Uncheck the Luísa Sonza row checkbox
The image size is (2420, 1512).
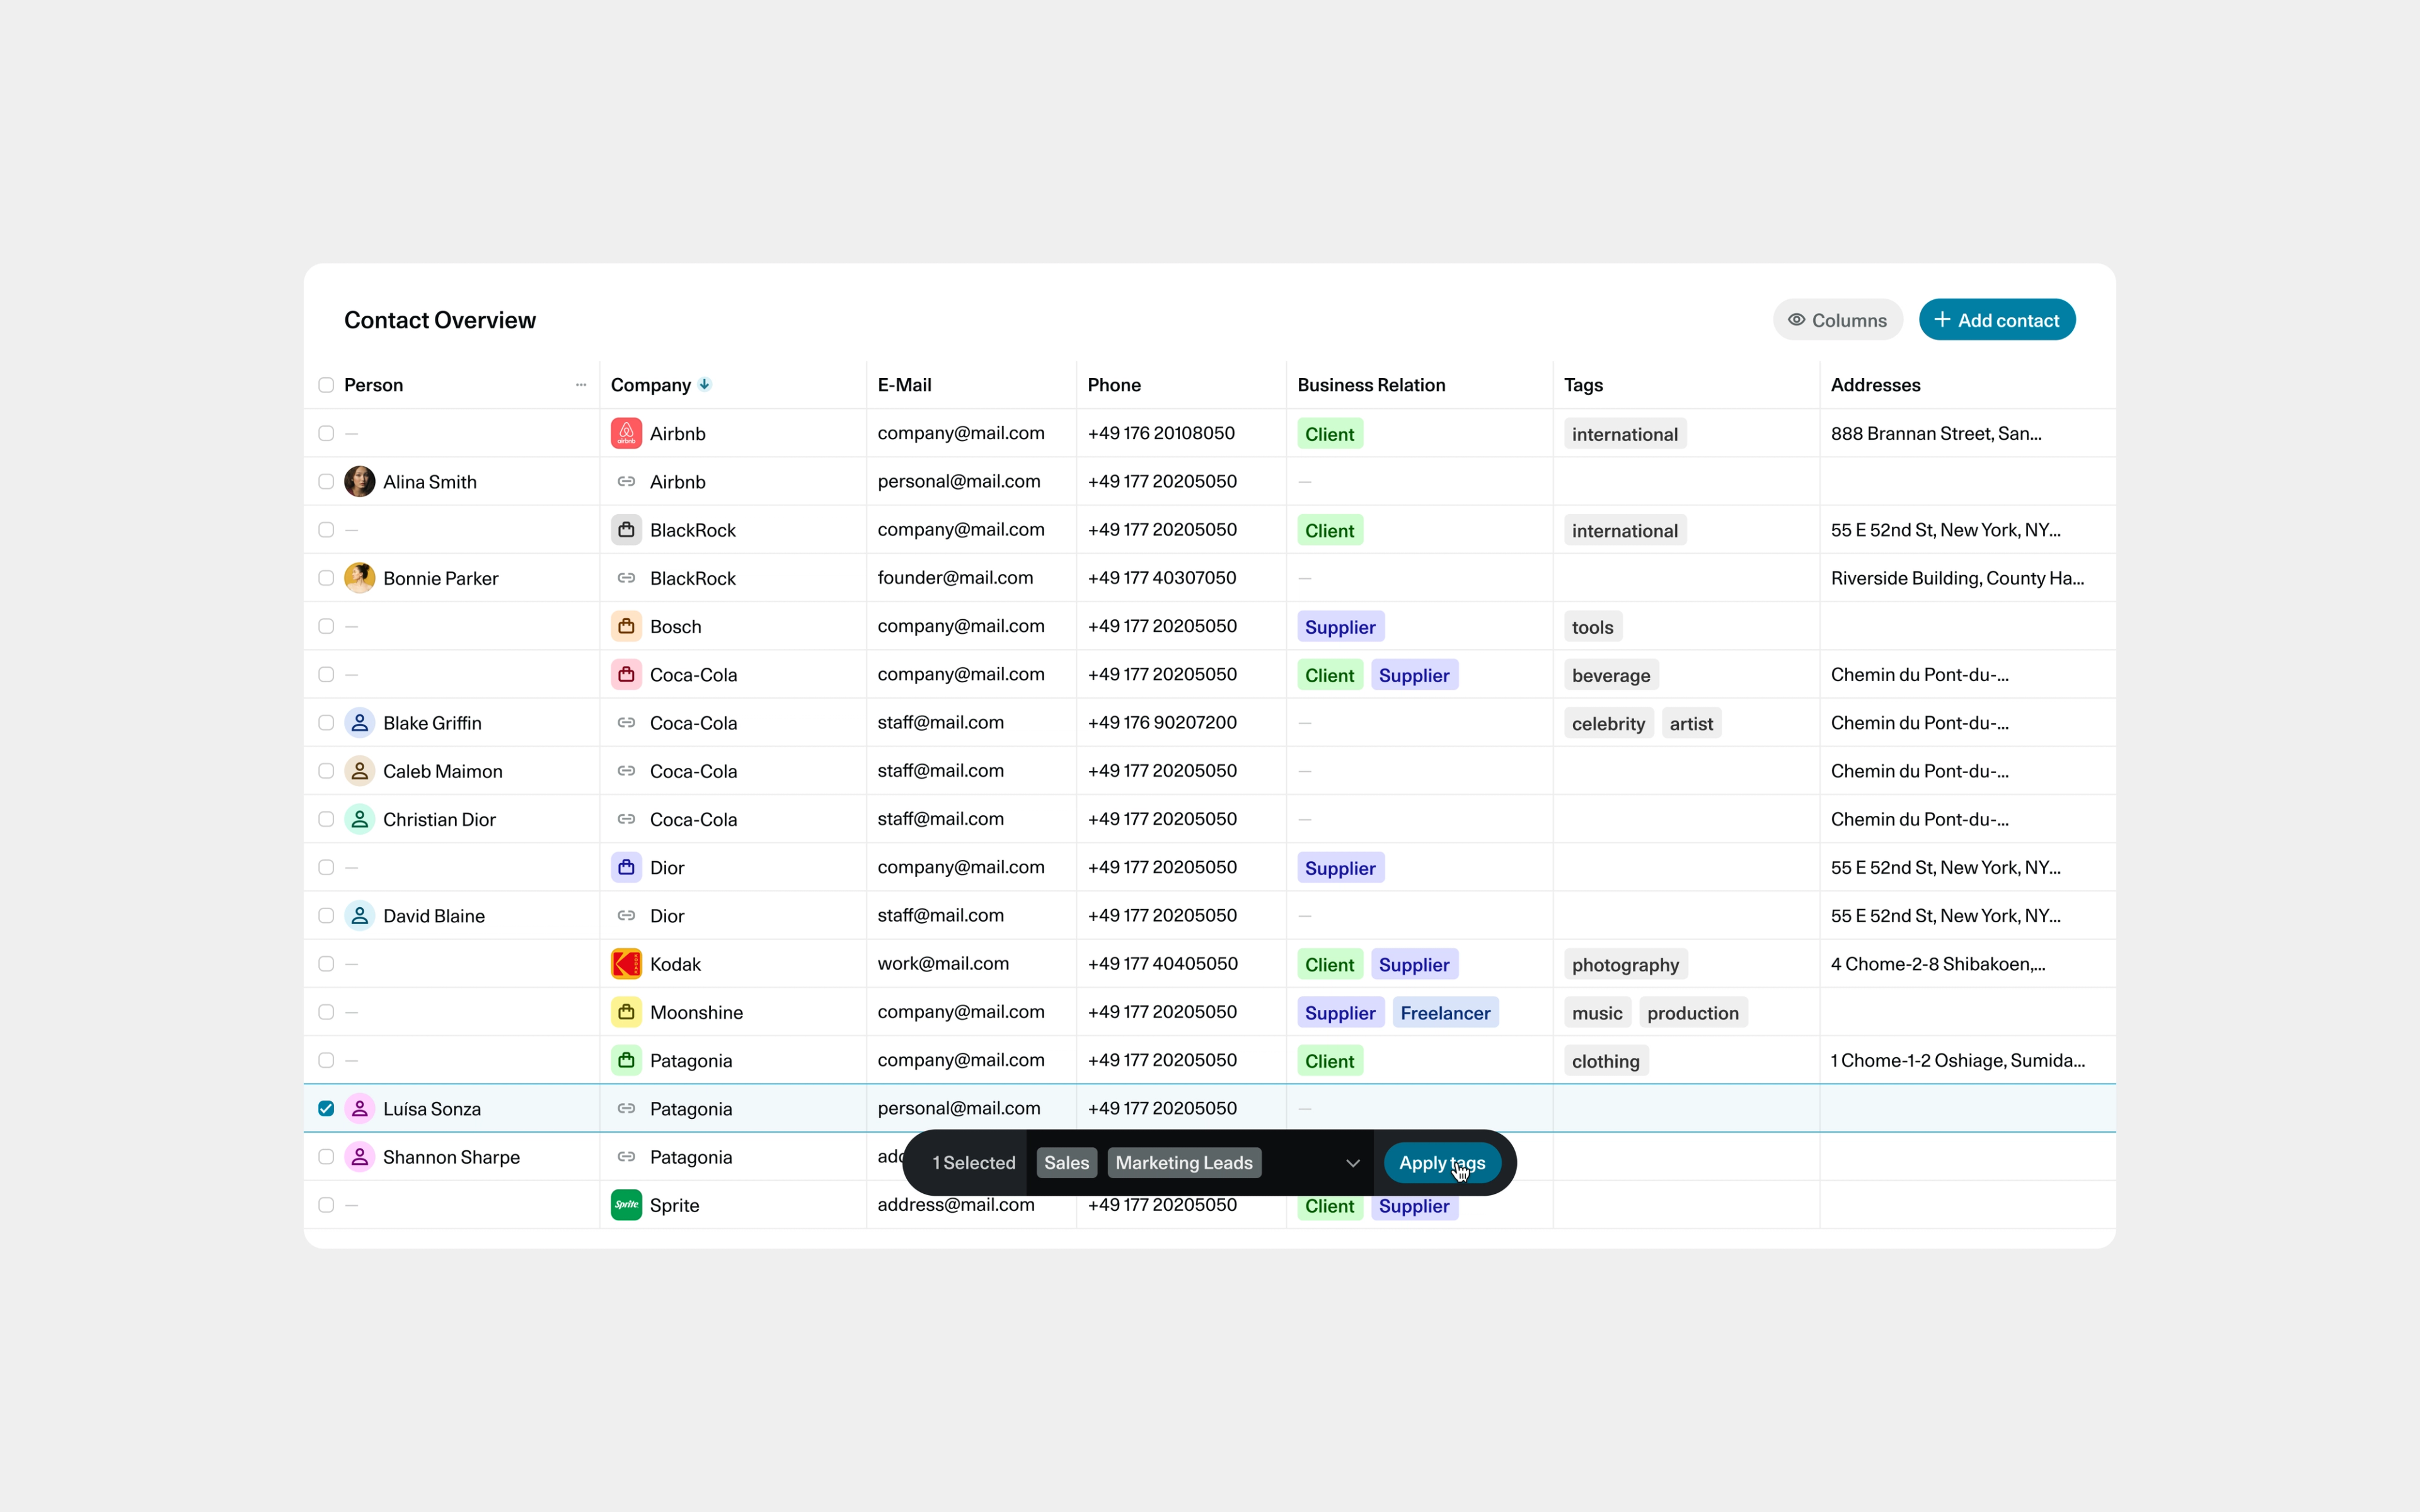(326, 1108)
